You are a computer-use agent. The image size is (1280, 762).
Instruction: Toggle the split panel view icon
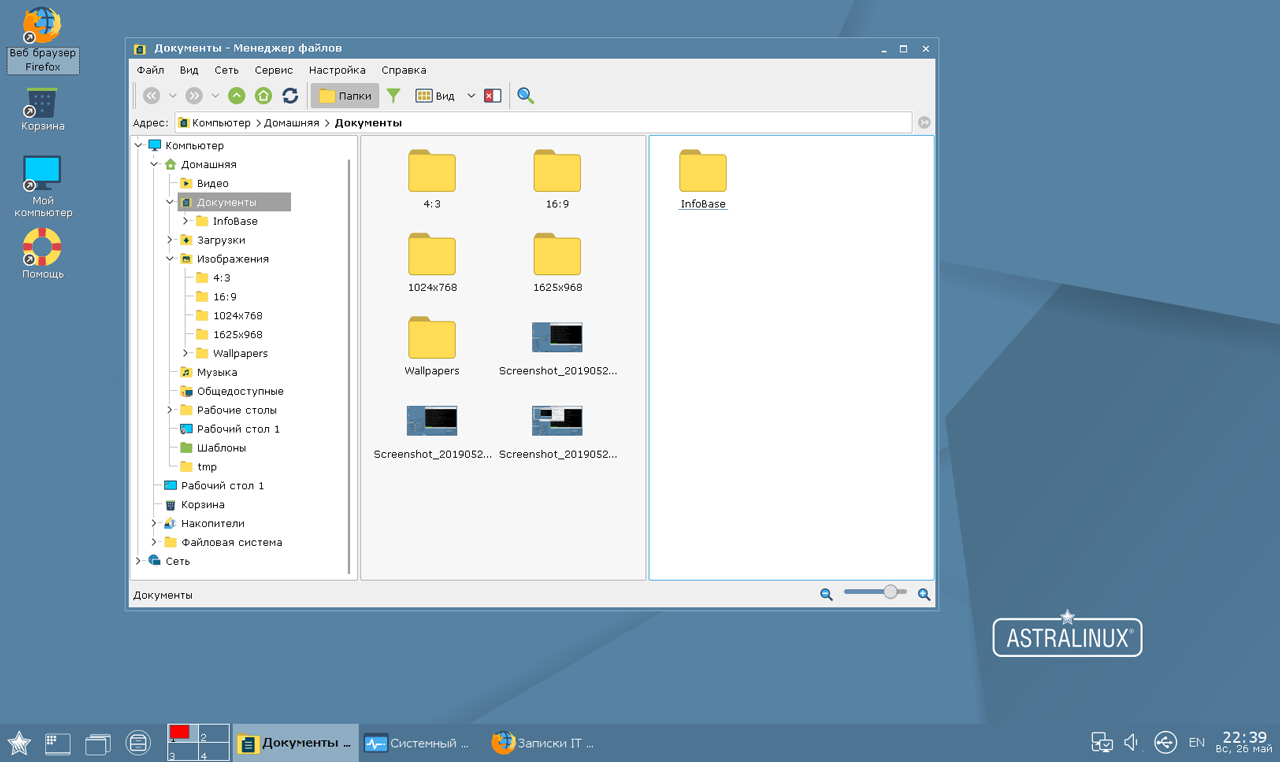point(492,96)
